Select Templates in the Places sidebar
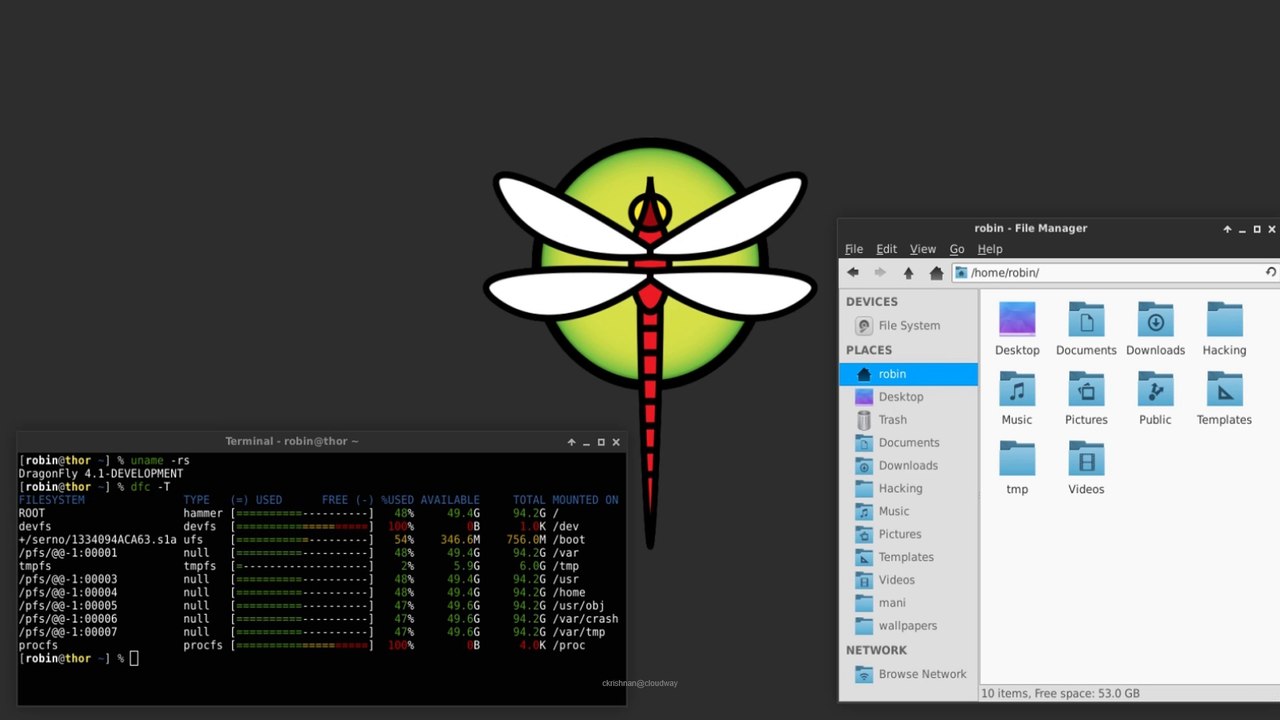Viewport: 1280px width, 720px height. coord(908,557)
